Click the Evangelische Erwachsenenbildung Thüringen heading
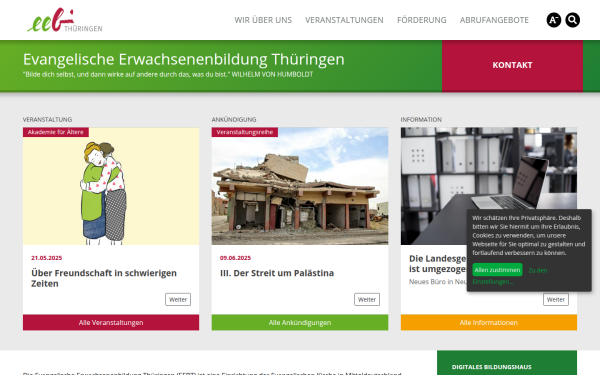 point(184,59)
